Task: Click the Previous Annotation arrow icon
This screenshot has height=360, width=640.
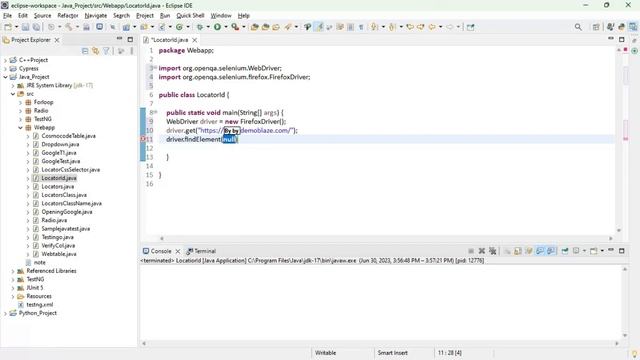Action: point(392,27)
